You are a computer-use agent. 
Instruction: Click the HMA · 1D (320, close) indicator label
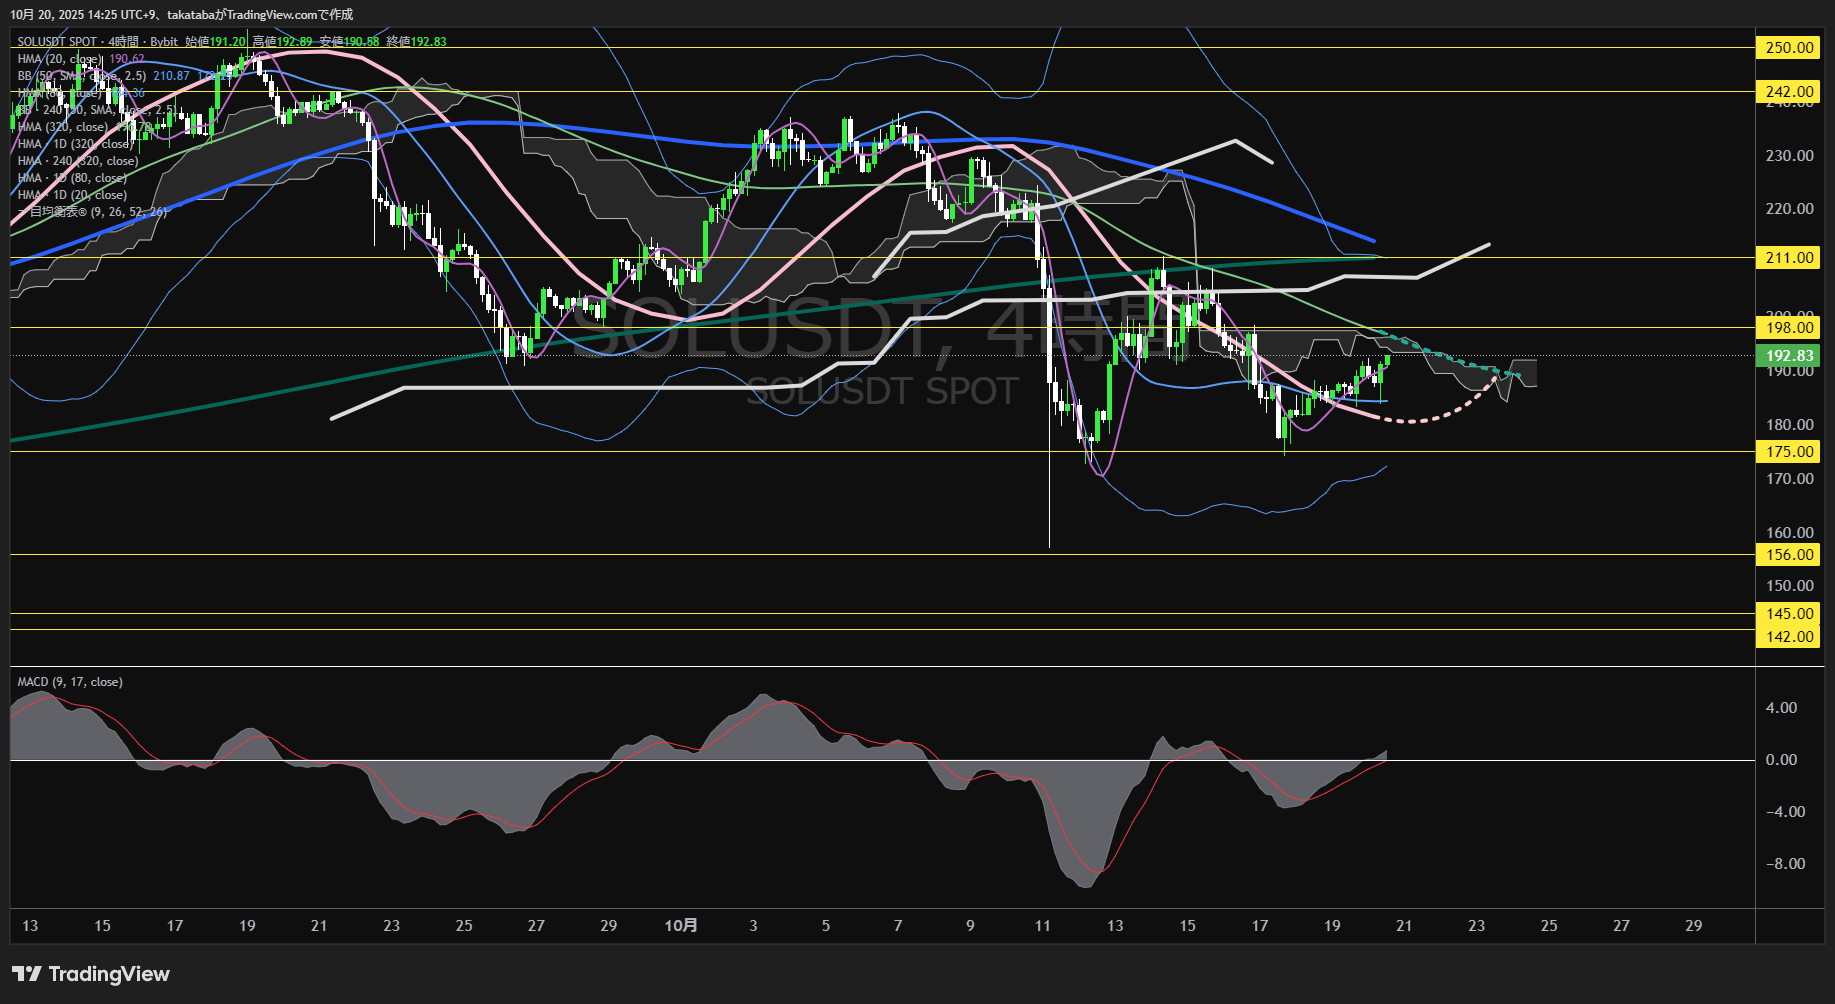pos(75,144)
